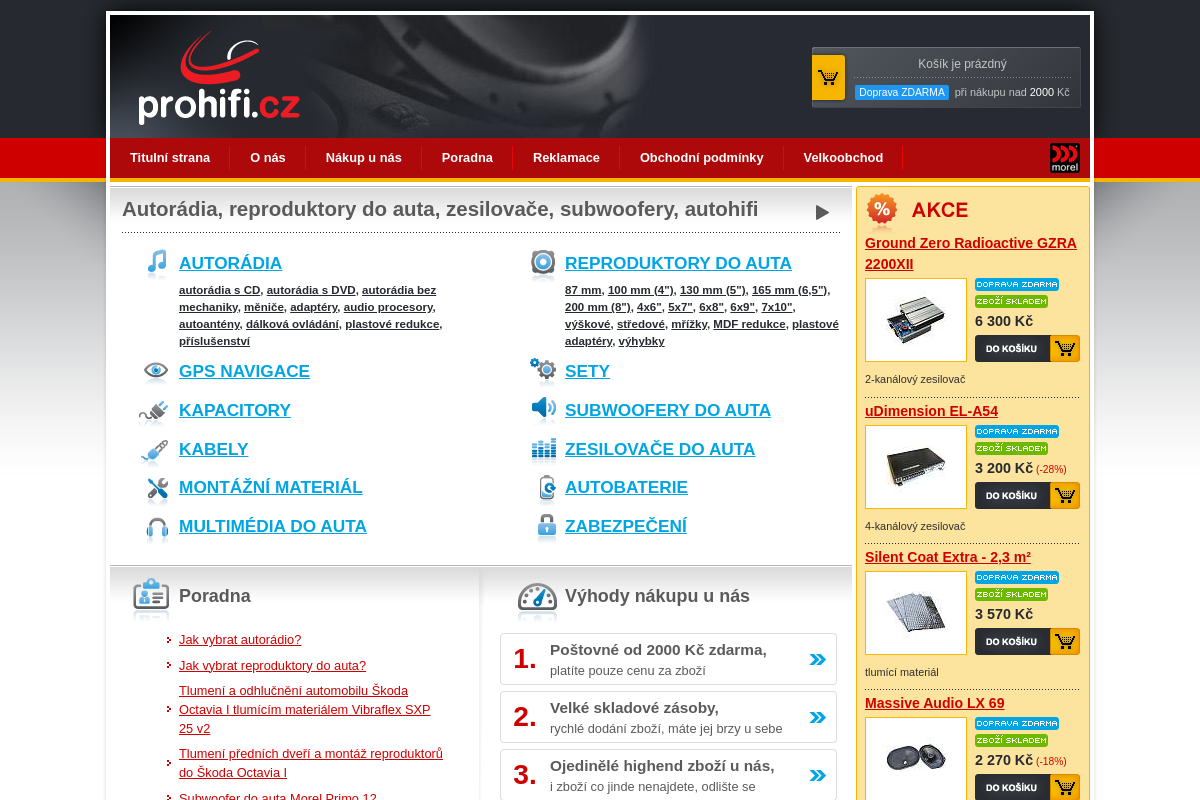This screenshot has width=1200, height=800.
Task: Click the padlock icon beside ZABEZPEČENÍ
Action: pyautogui.click(x=544, y=526)
